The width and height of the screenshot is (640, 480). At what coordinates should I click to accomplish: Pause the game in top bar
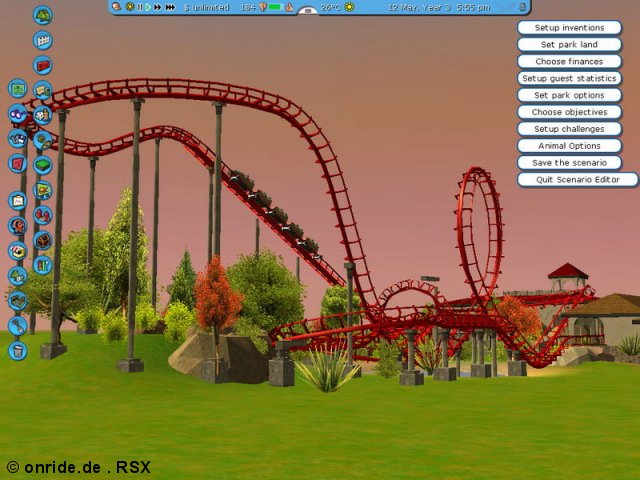pos(140,7)
